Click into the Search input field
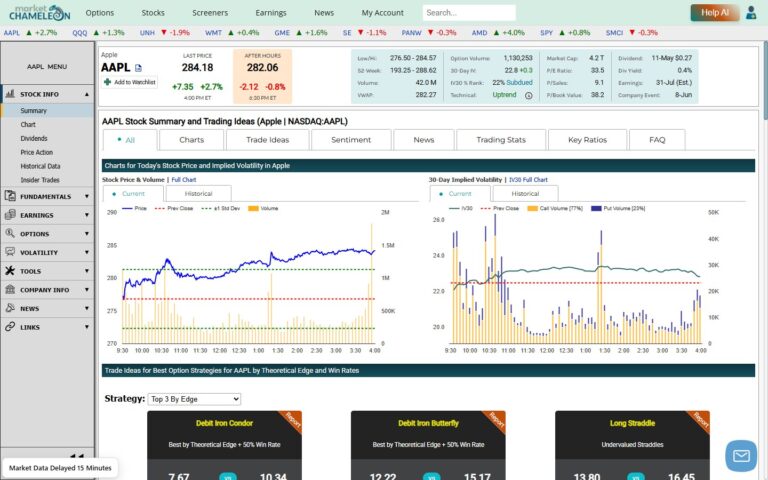 click(x=469, y=13)
